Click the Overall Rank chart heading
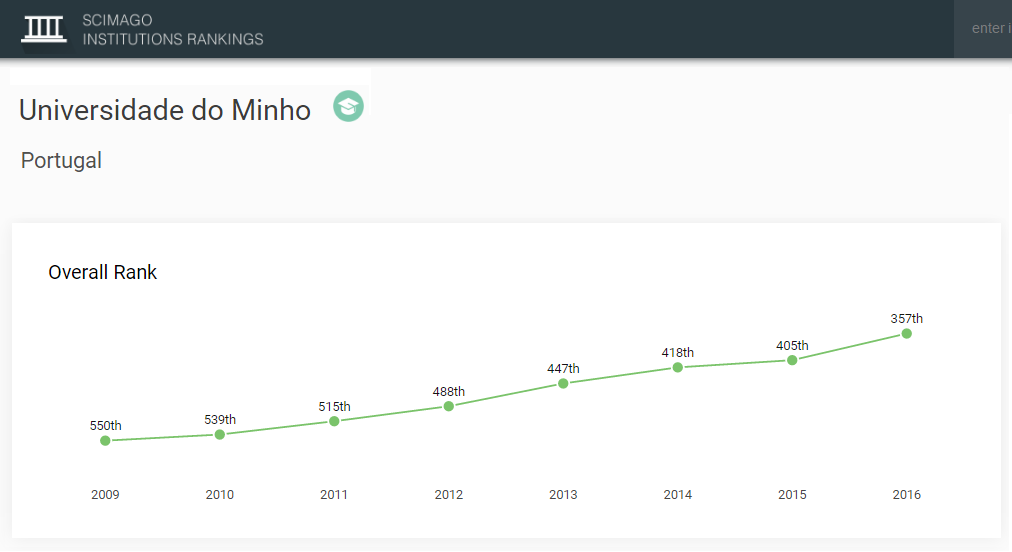This screenshot has height=552, width=1012. coord(103,272)
